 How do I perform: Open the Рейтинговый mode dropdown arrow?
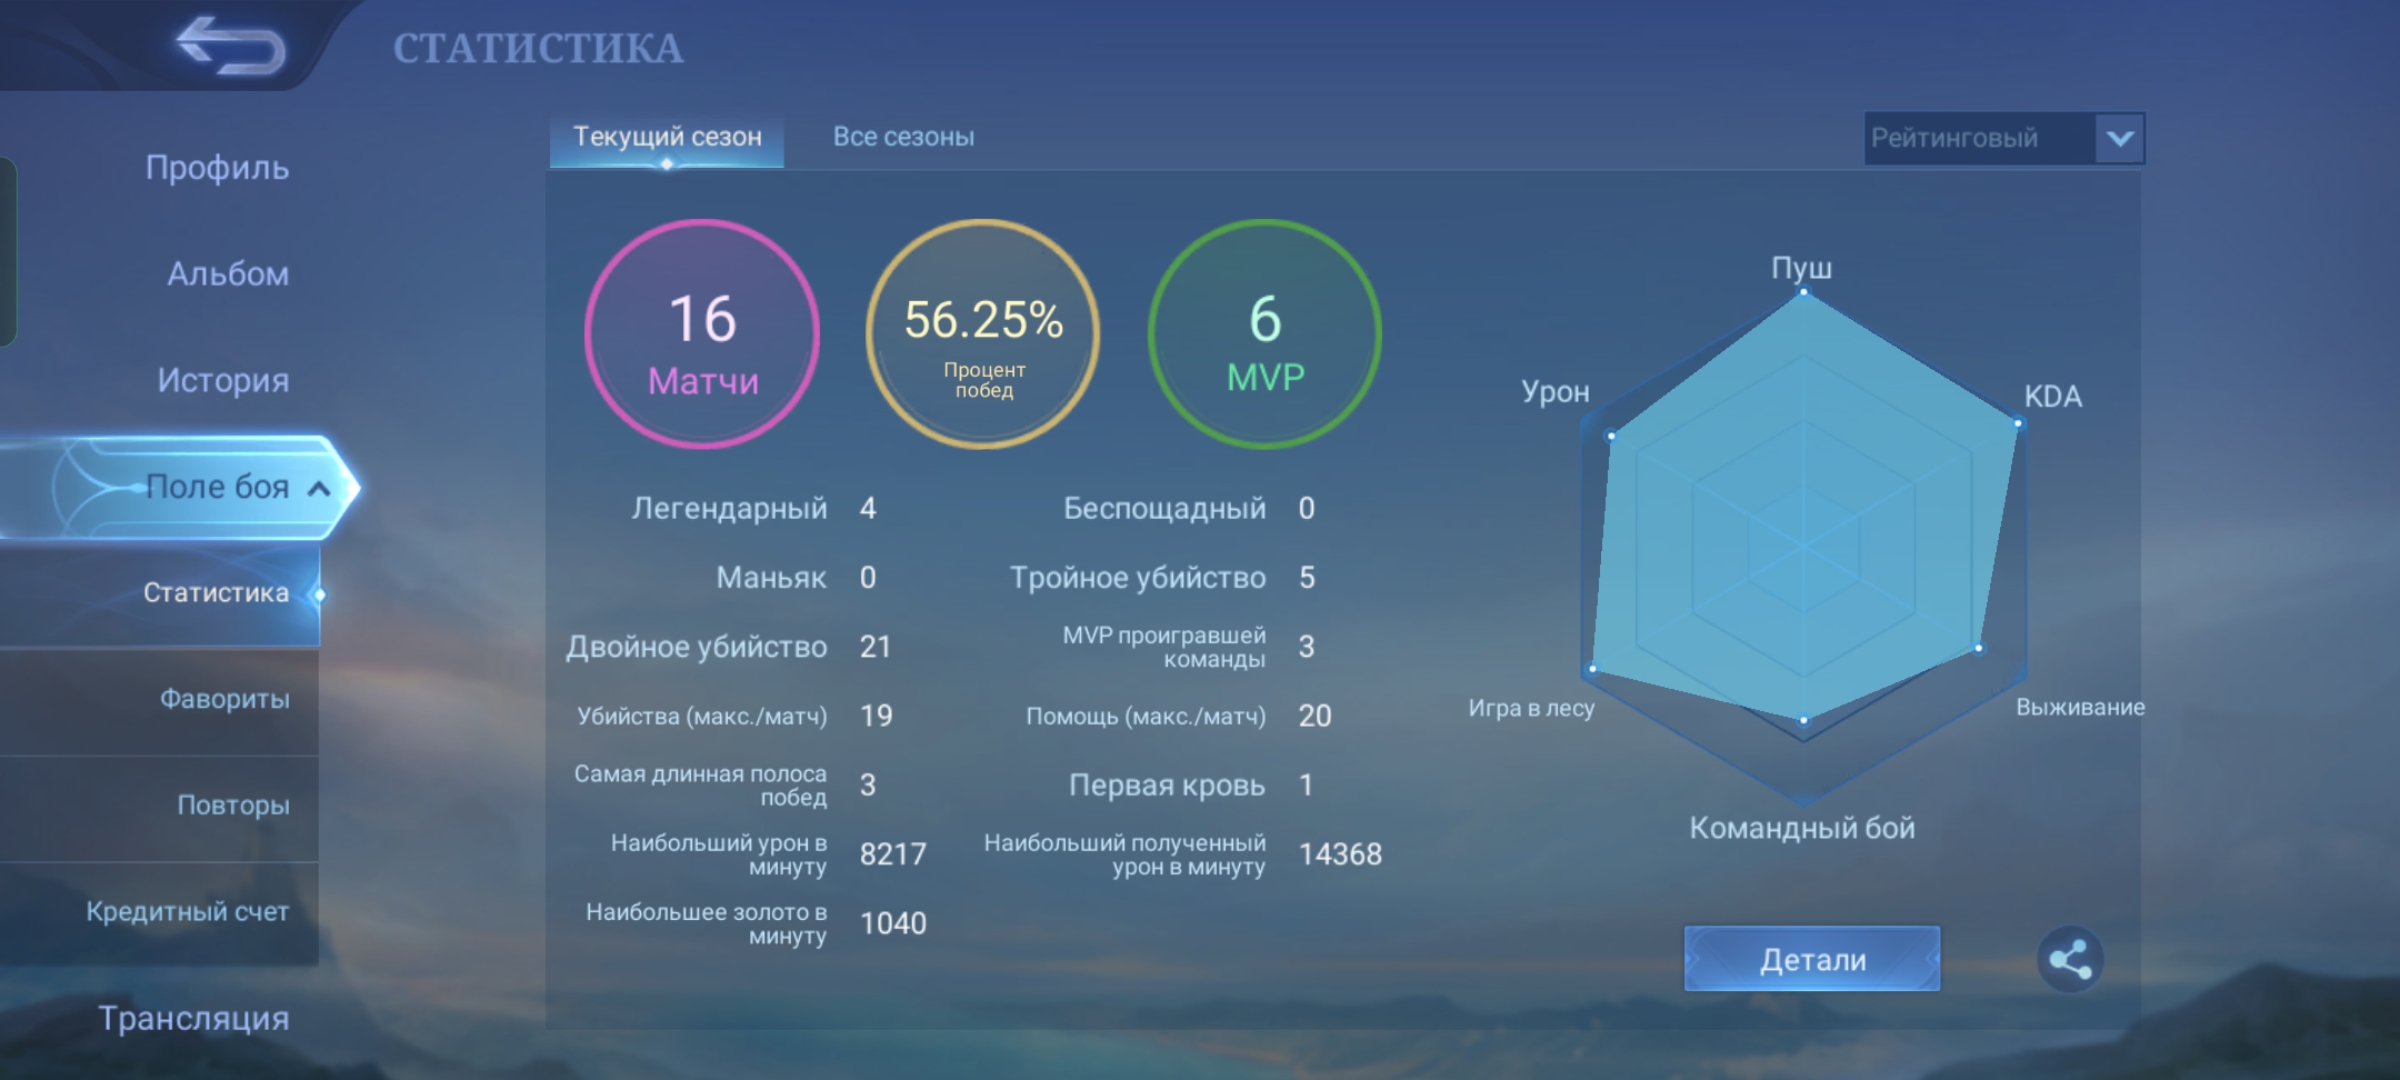pyautogui.click(x=2119, y=138)
